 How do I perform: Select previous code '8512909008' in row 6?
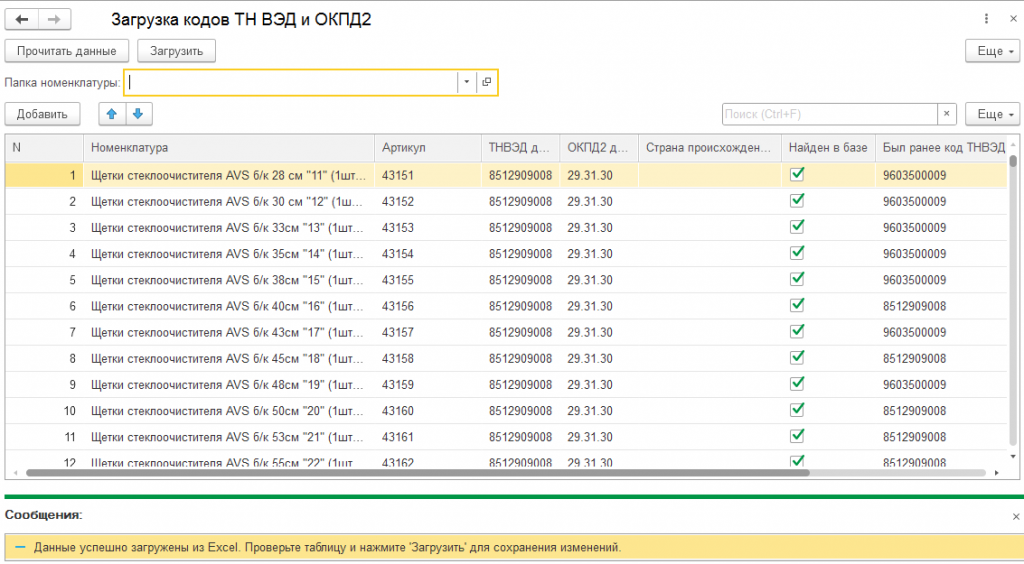click(941, 306)
